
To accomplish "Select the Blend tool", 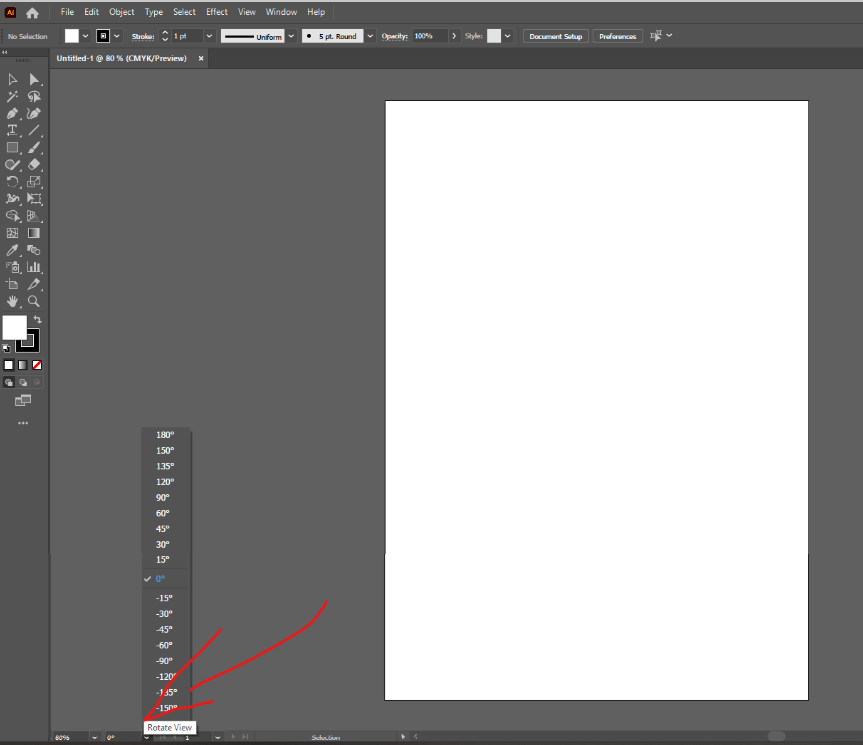I will tap(34, 250).
